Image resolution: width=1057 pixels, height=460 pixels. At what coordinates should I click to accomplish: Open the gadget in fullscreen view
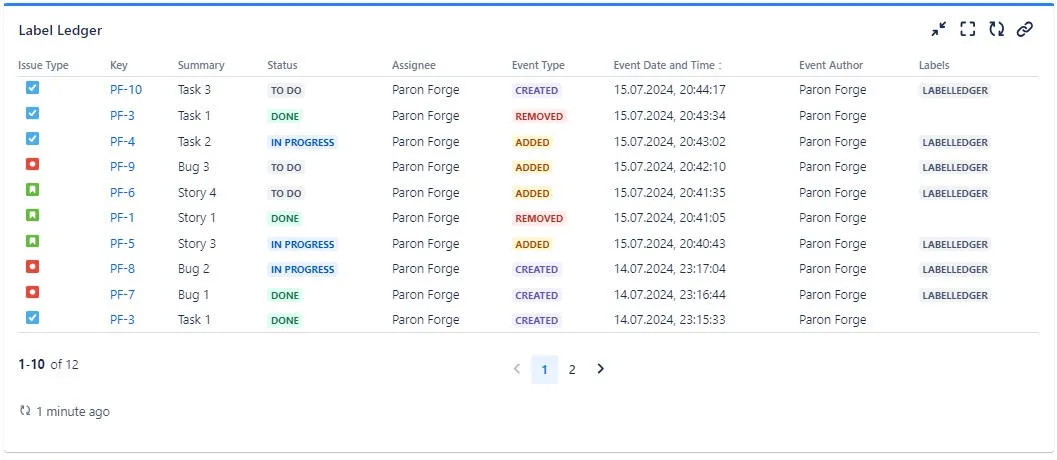(967, 29)
